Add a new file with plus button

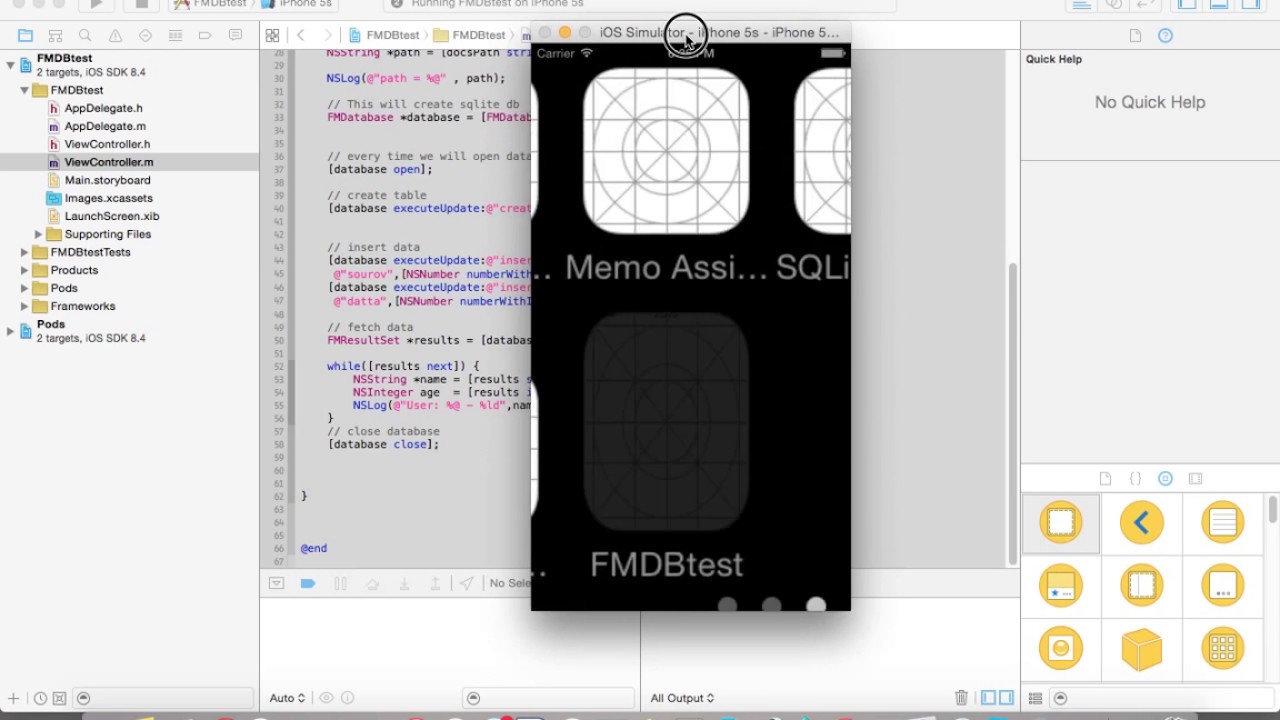13,698
